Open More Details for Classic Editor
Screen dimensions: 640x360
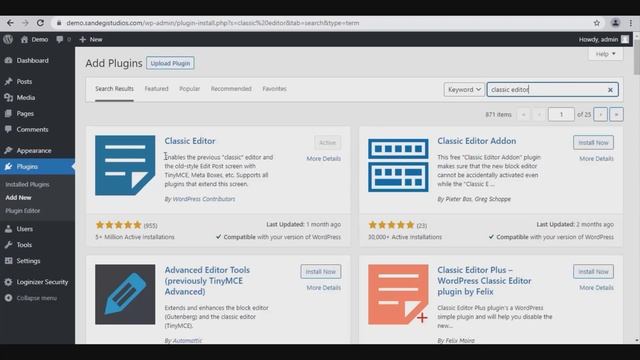click(x=324, y=158)
